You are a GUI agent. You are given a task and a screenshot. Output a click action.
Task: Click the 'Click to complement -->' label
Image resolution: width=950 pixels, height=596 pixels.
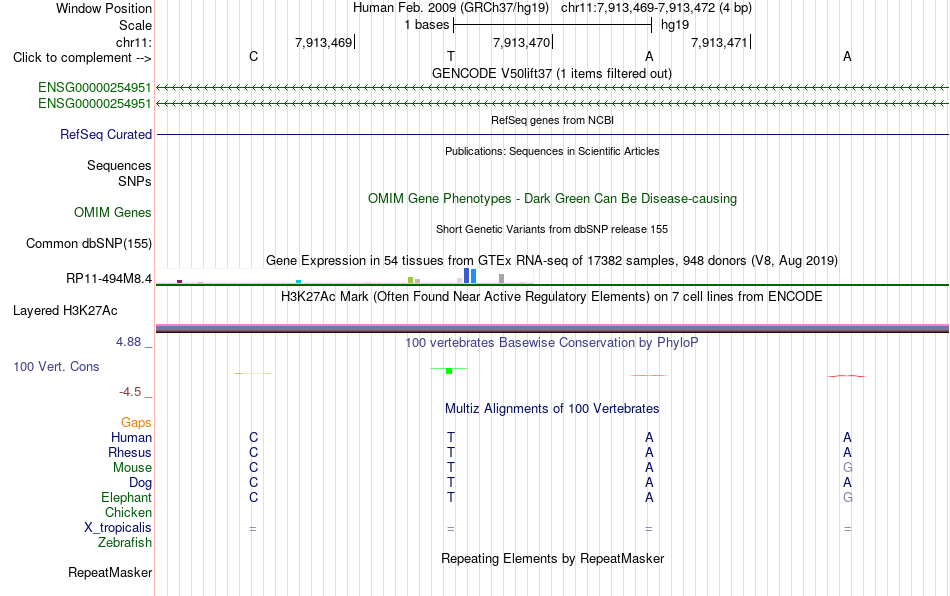pos(82,58)
